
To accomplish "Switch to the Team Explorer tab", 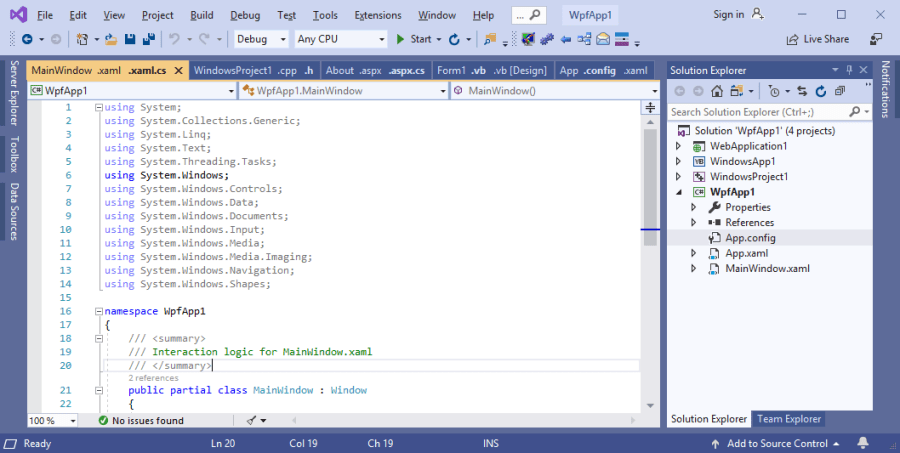I will (788, 419).
